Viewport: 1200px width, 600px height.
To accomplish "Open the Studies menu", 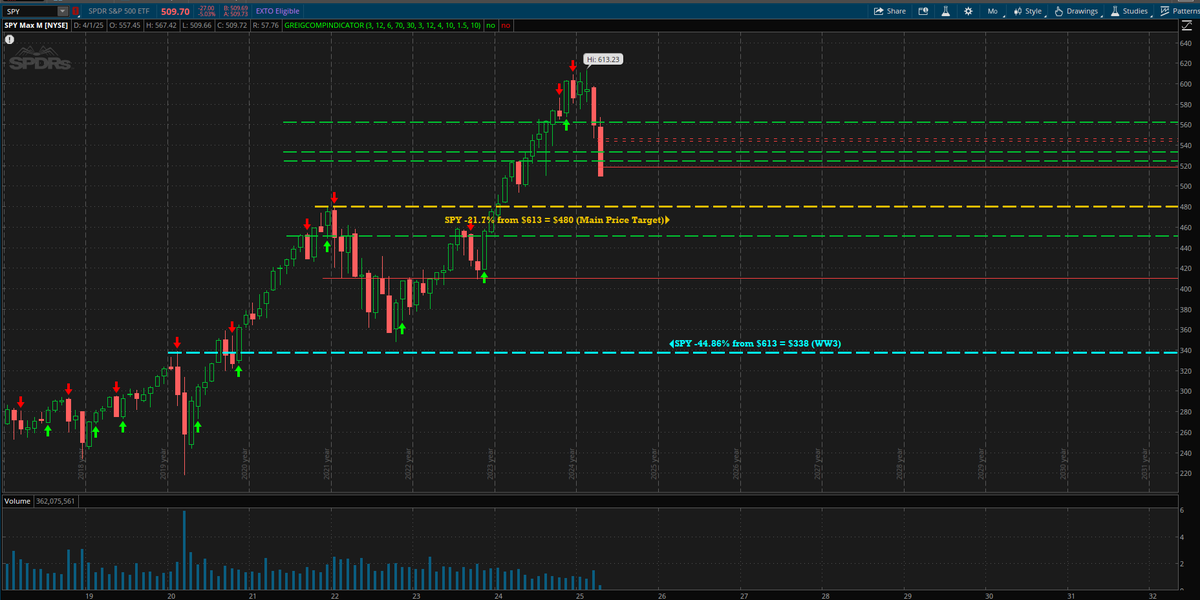I will point(1128,11).
